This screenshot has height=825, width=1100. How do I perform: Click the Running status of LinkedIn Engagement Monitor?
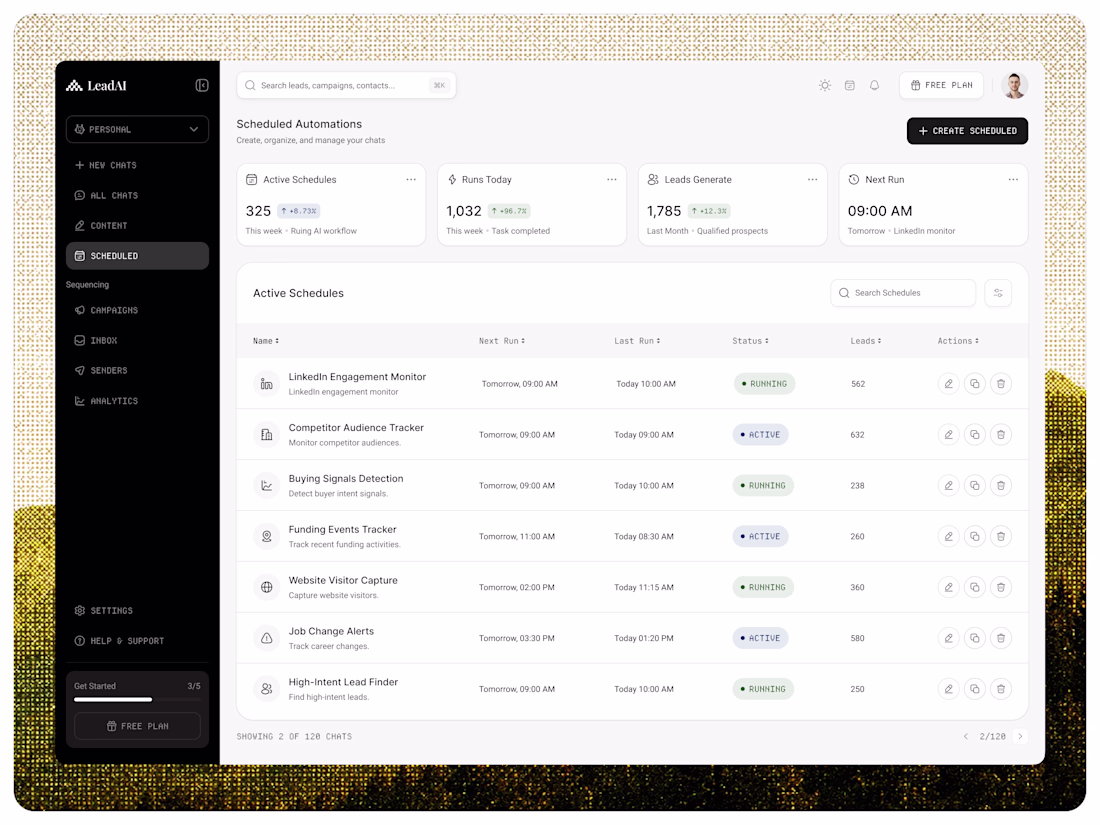click(764, 384)
